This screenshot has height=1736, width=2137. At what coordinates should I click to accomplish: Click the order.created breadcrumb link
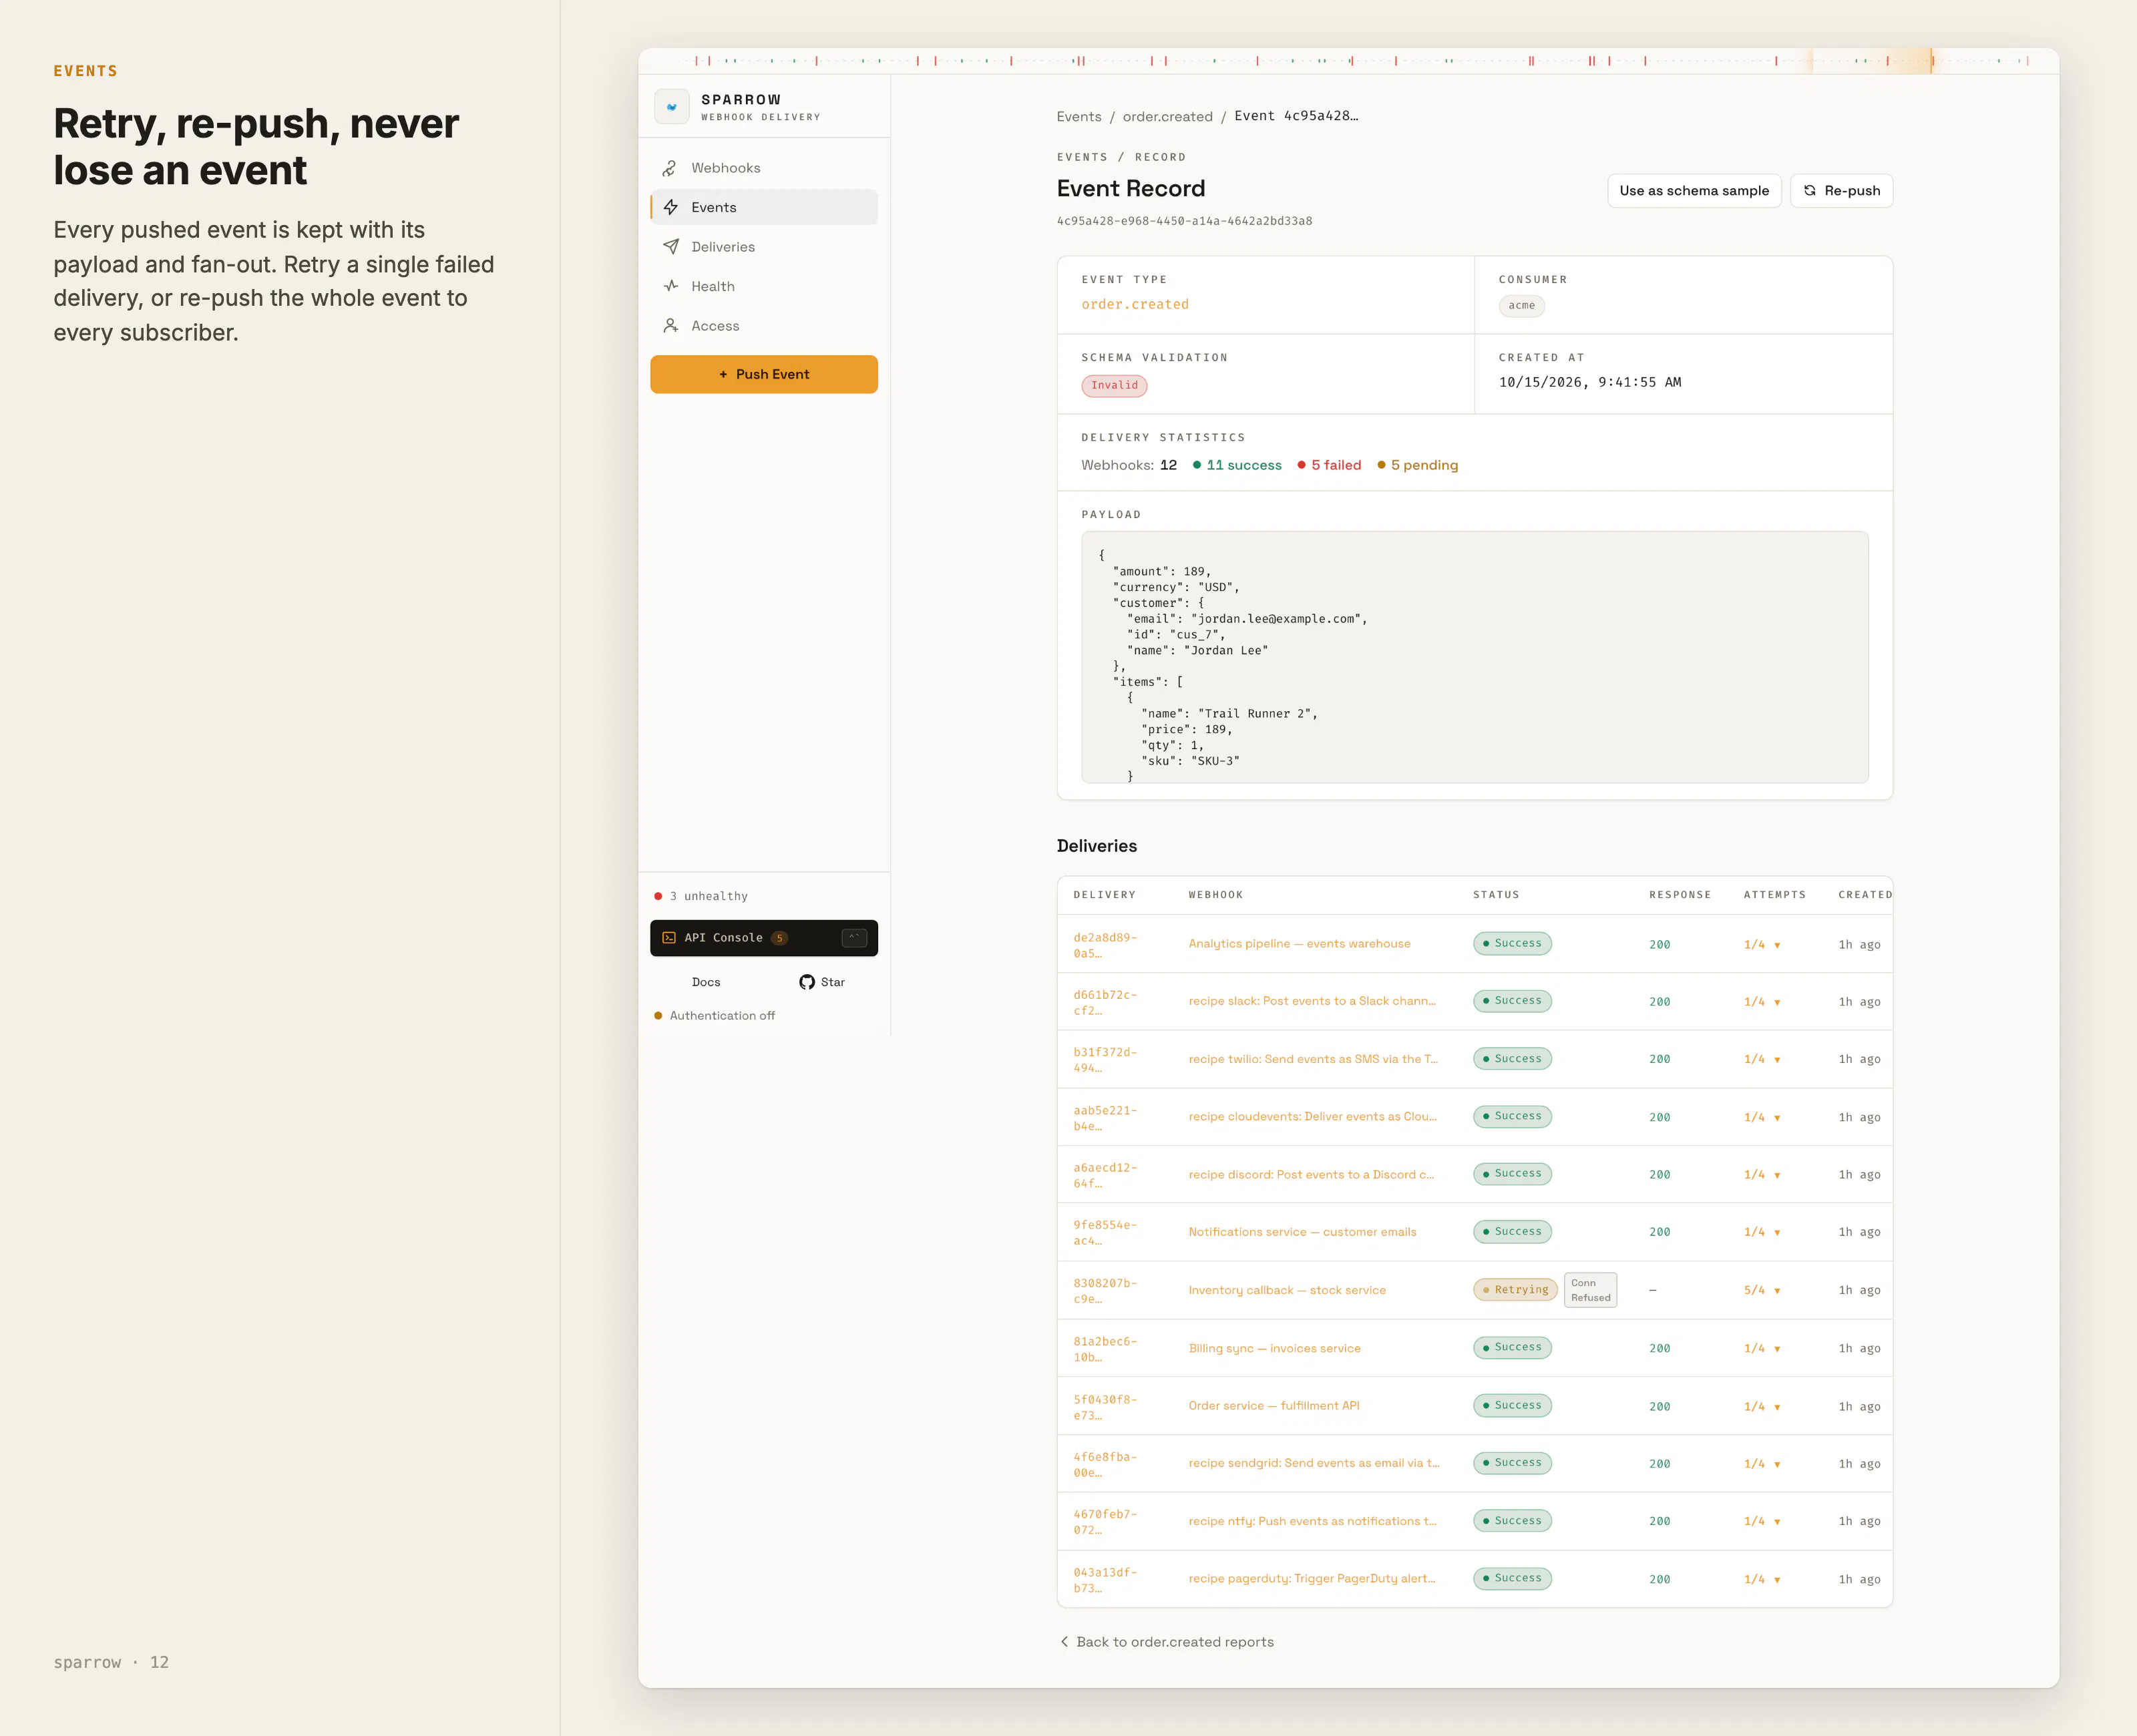pyautogui.click(x=1167, y=117)
